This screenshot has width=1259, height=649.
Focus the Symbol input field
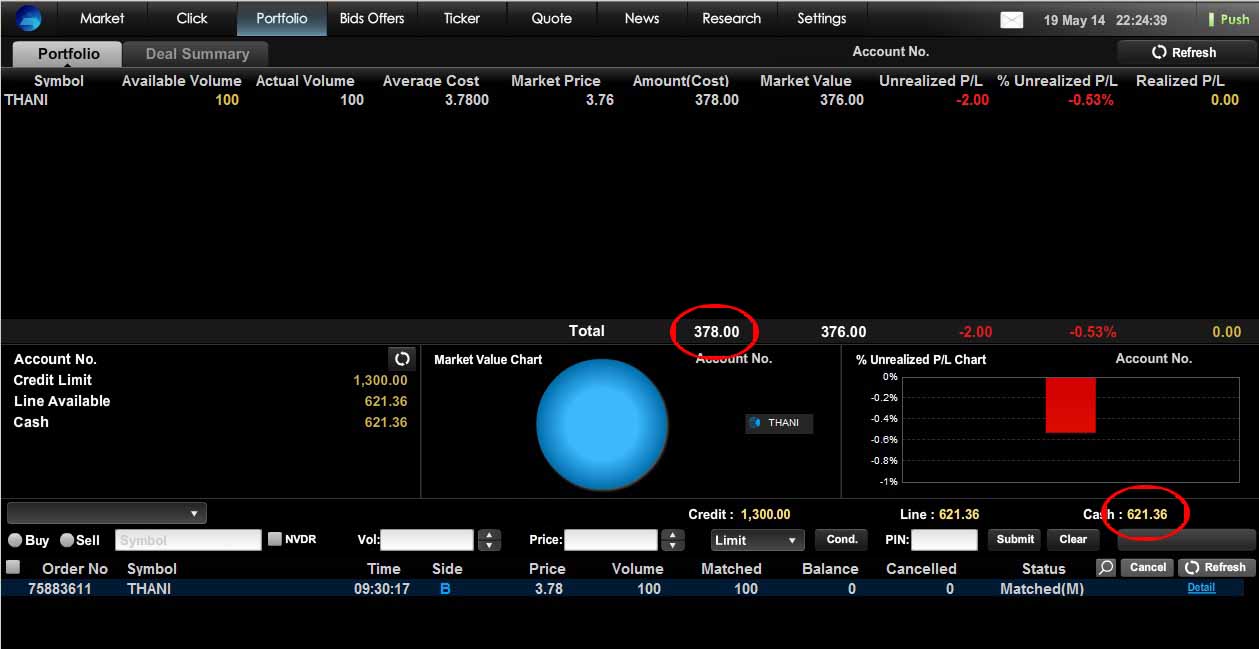coord(188,540)
